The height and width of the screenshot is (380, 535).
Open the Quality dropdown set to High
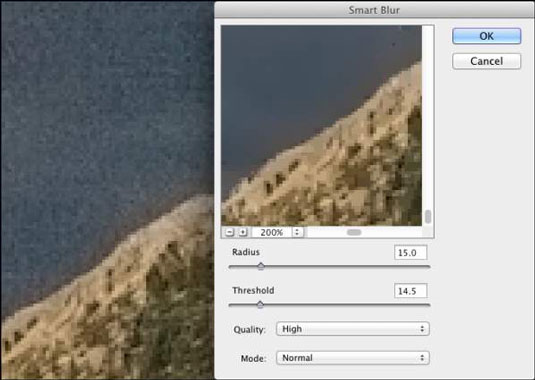pos(352,329)
